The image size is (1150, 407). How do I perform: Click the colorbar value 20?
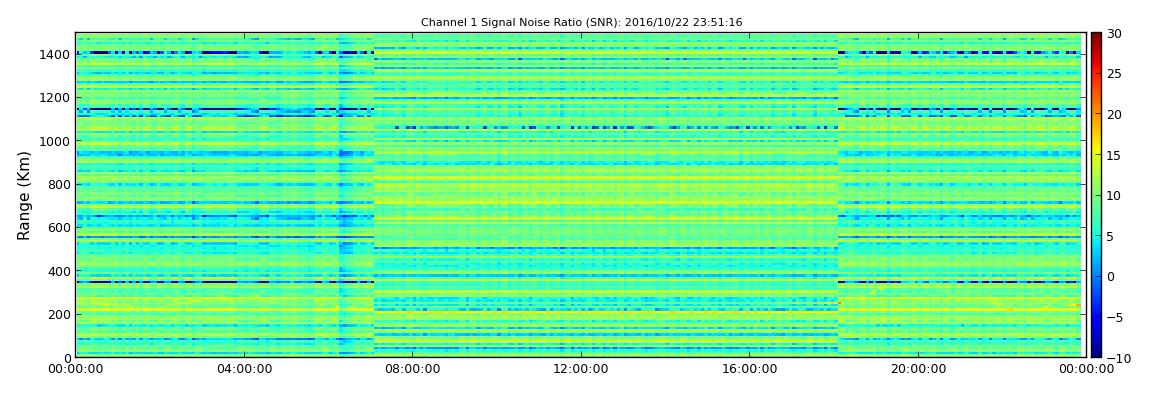pos(1114,114)
